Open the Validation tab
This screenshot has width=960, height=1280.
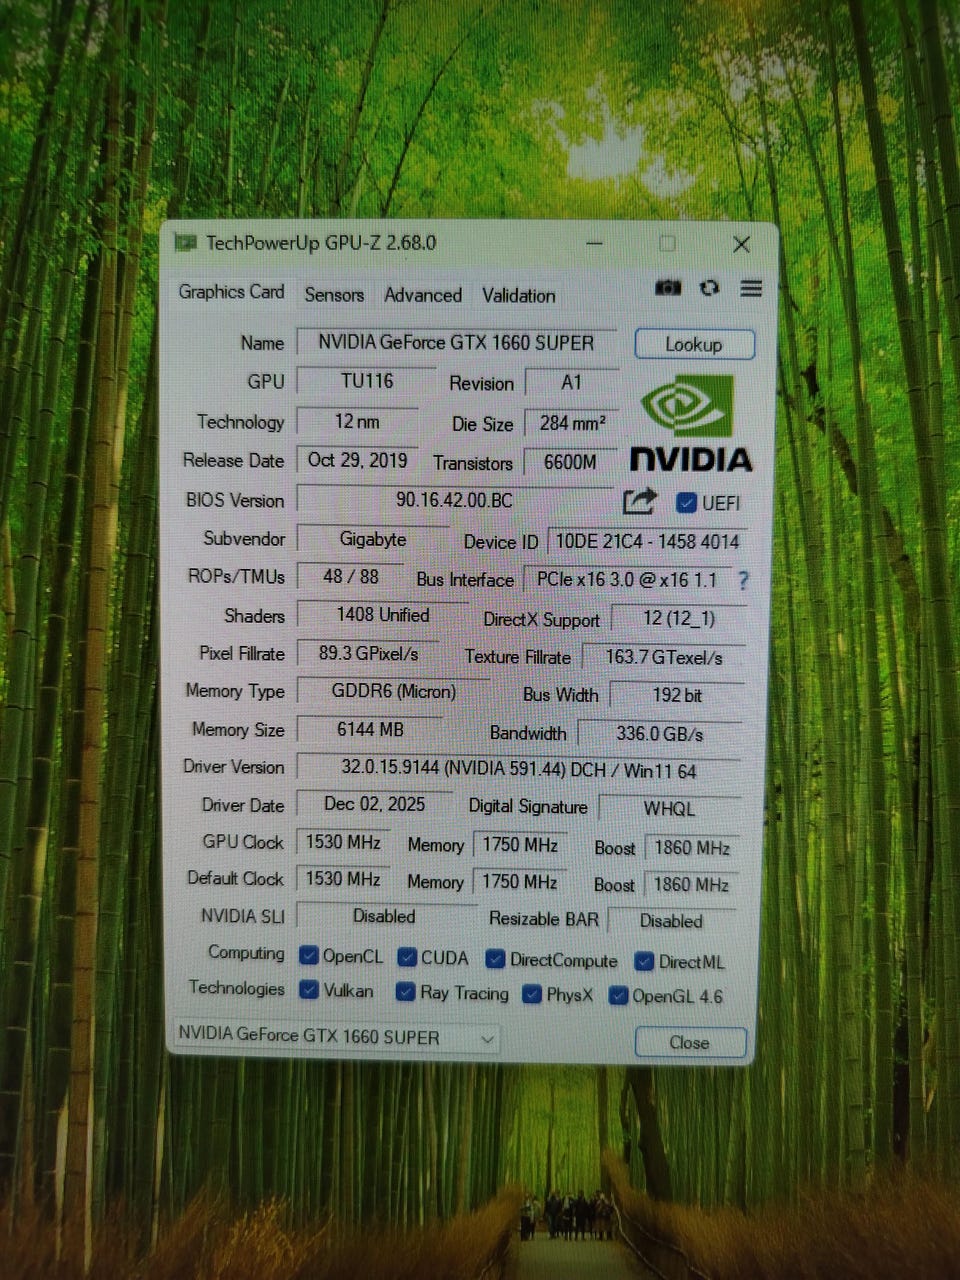pyautogui.click(x=518, y=296)
